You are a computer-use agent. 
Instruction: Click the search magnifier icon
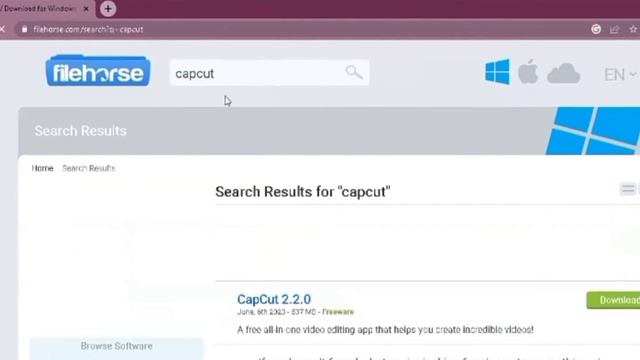[354, 72]
